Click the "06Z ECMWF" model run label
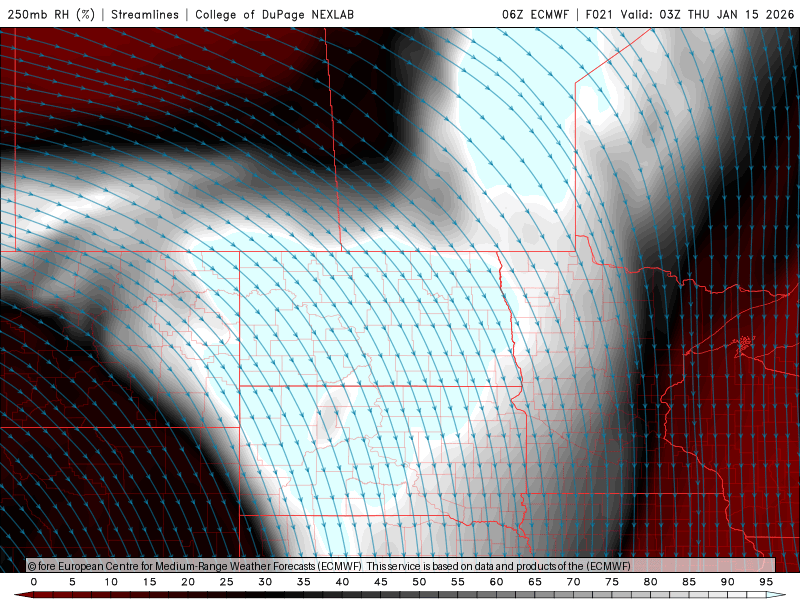The width and height of the screenshot is (800, 600). 535,14
